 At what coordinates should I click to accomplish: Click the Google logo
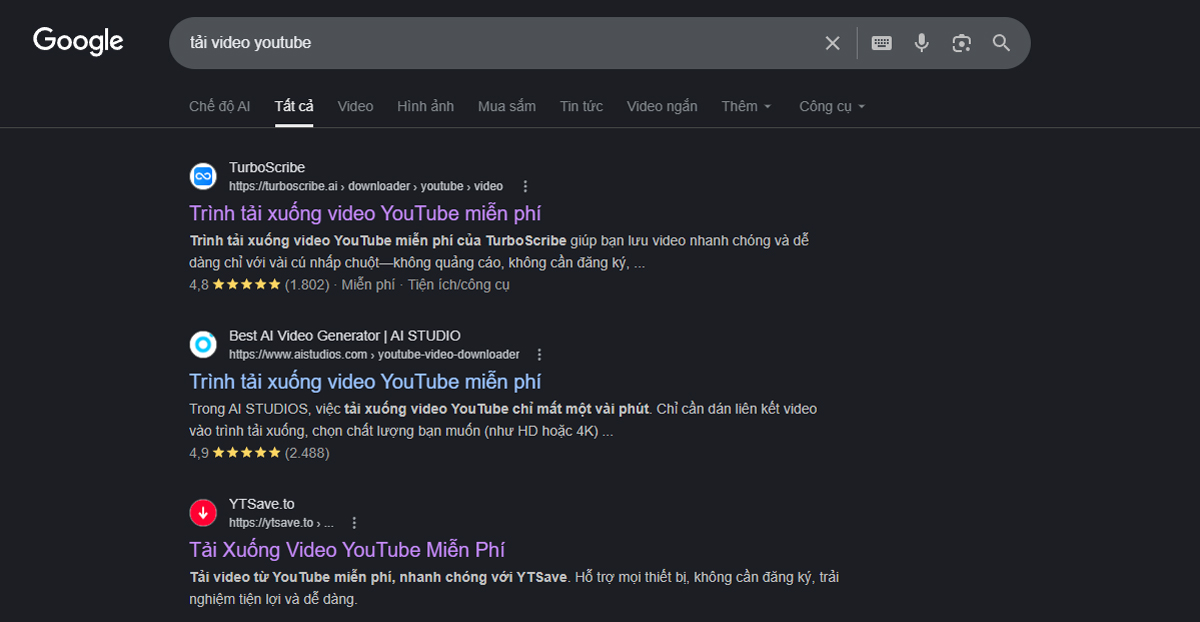pos(78,40)
